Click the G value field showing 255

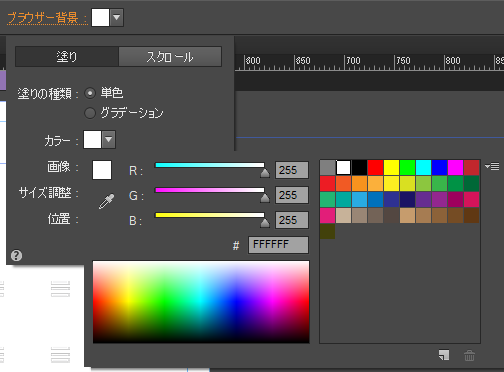(292, 195)
